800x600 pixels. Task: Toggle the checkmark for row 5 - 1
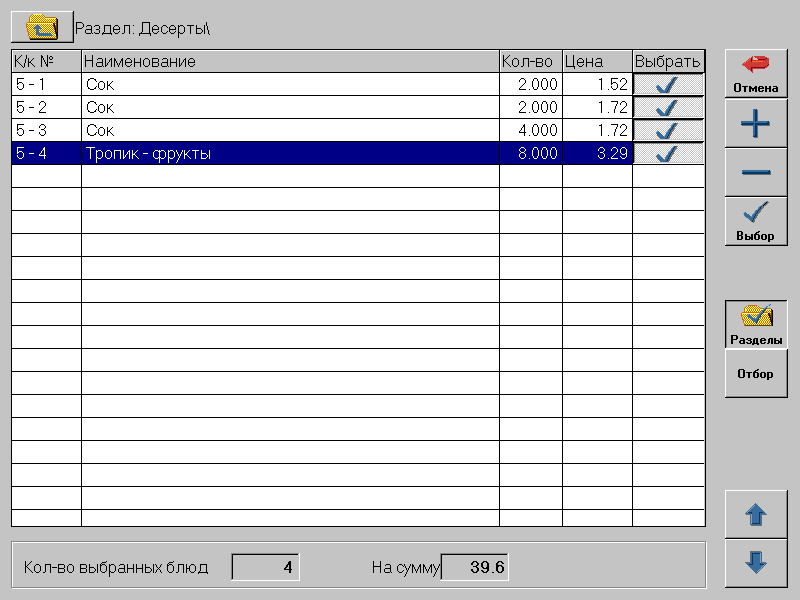tap(668, 84)
